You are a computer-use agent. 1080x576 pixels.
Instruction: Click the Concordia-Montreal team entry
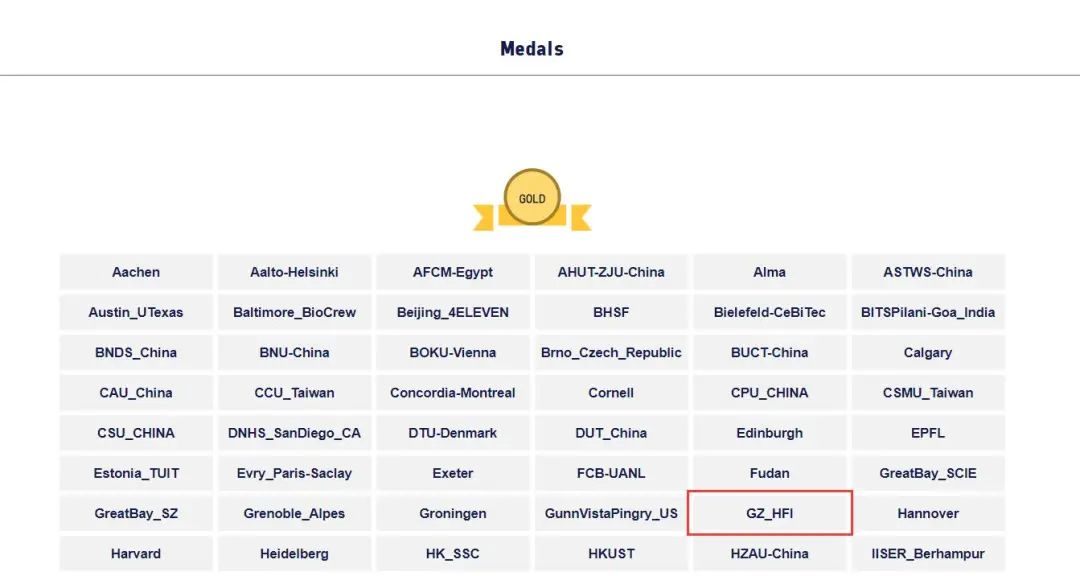(453, 393)
